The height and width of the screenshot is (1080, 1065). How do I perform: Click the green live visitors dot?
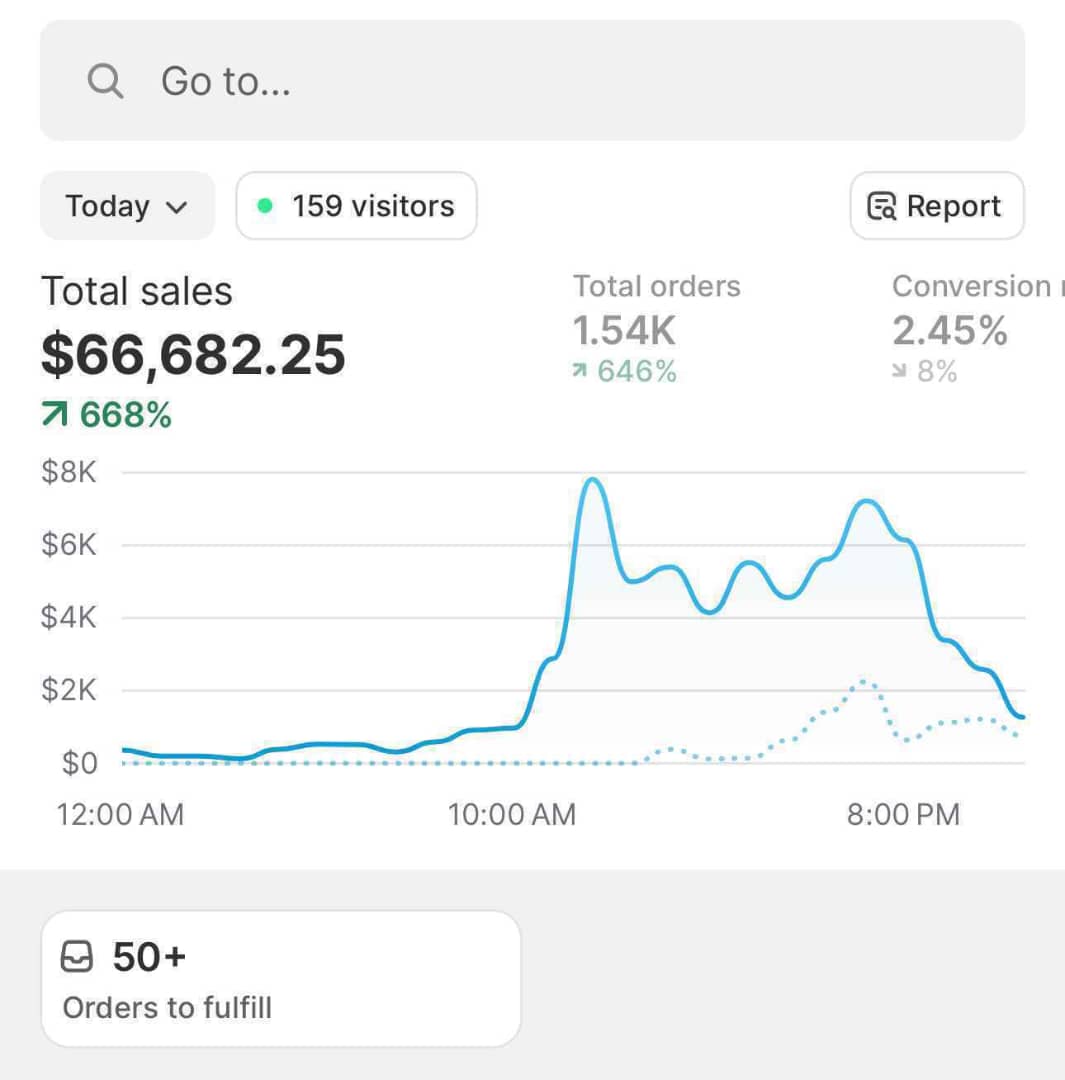pos(265,206)
